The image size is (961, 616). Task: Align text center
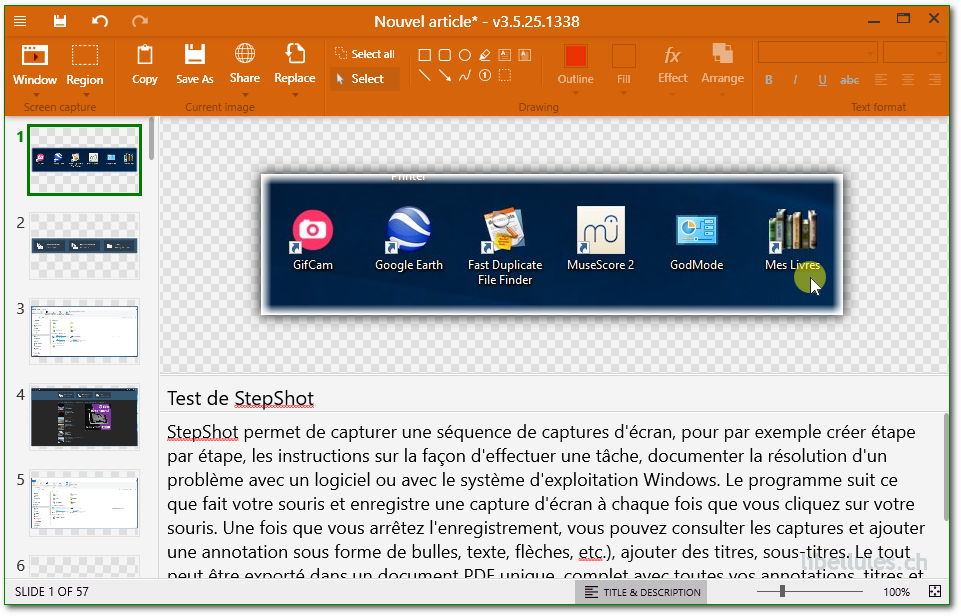click(x=908, y=80)
